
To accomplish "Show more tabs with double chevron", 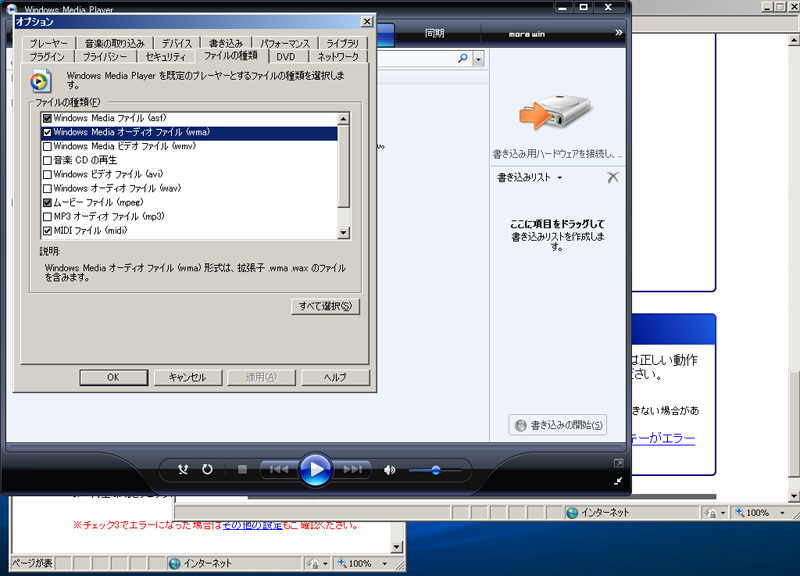I will coord(618,33).
